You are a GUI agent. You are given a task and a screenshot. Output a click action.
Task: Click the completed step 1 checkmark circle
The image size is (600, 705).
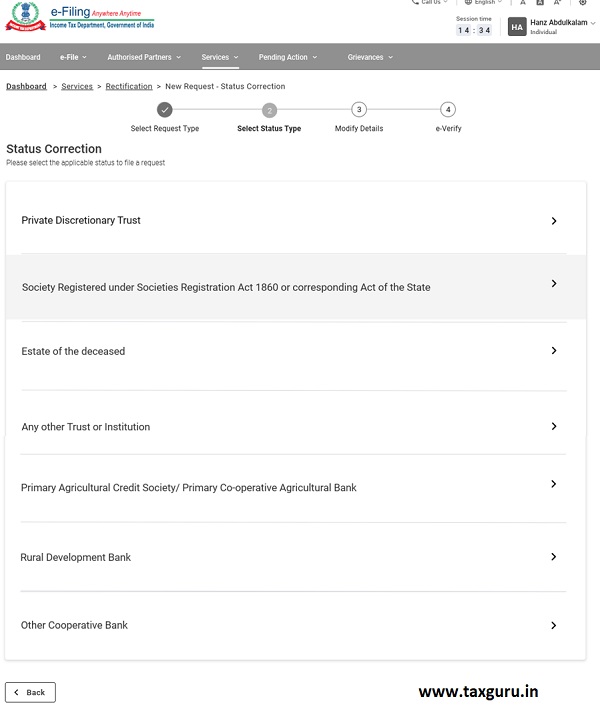[165, 110]
